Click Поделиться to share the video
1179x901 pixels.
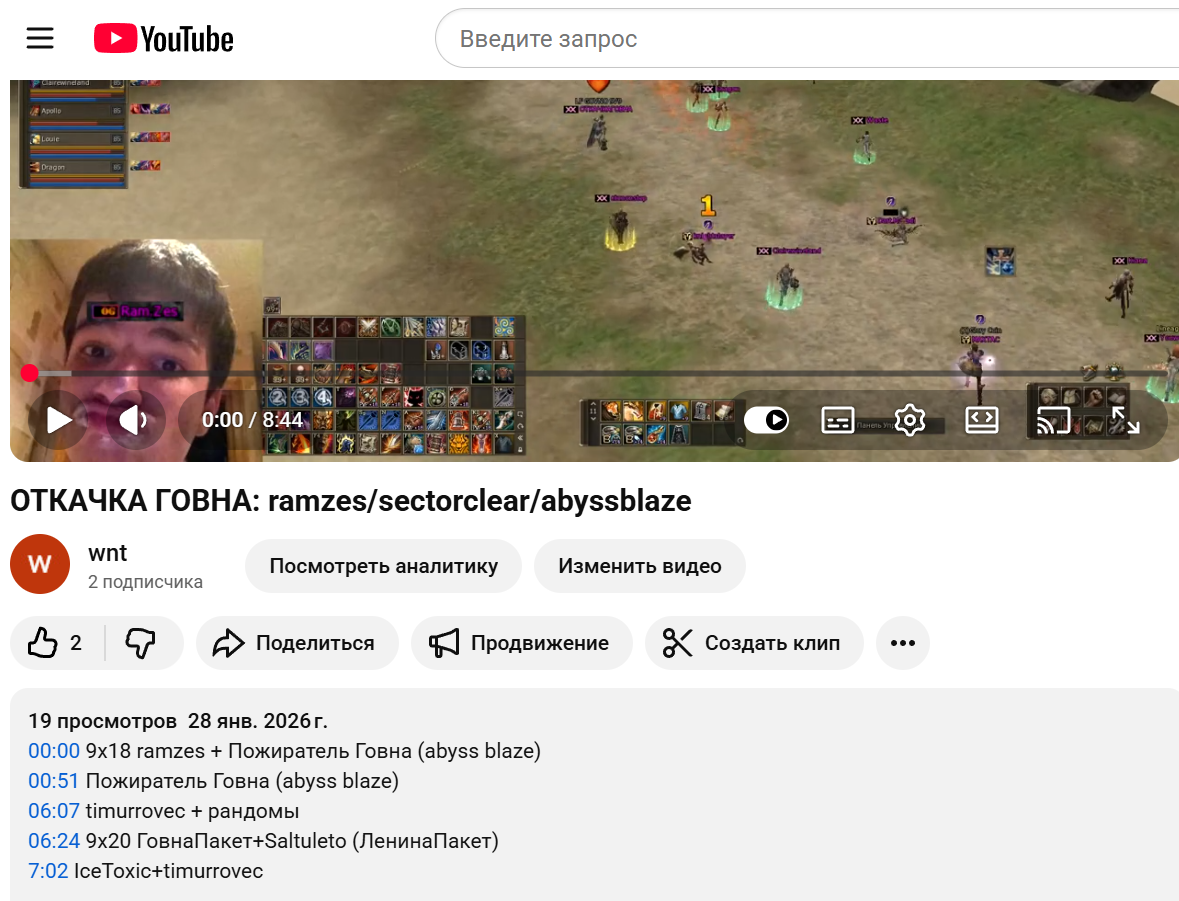pos(297,642)
